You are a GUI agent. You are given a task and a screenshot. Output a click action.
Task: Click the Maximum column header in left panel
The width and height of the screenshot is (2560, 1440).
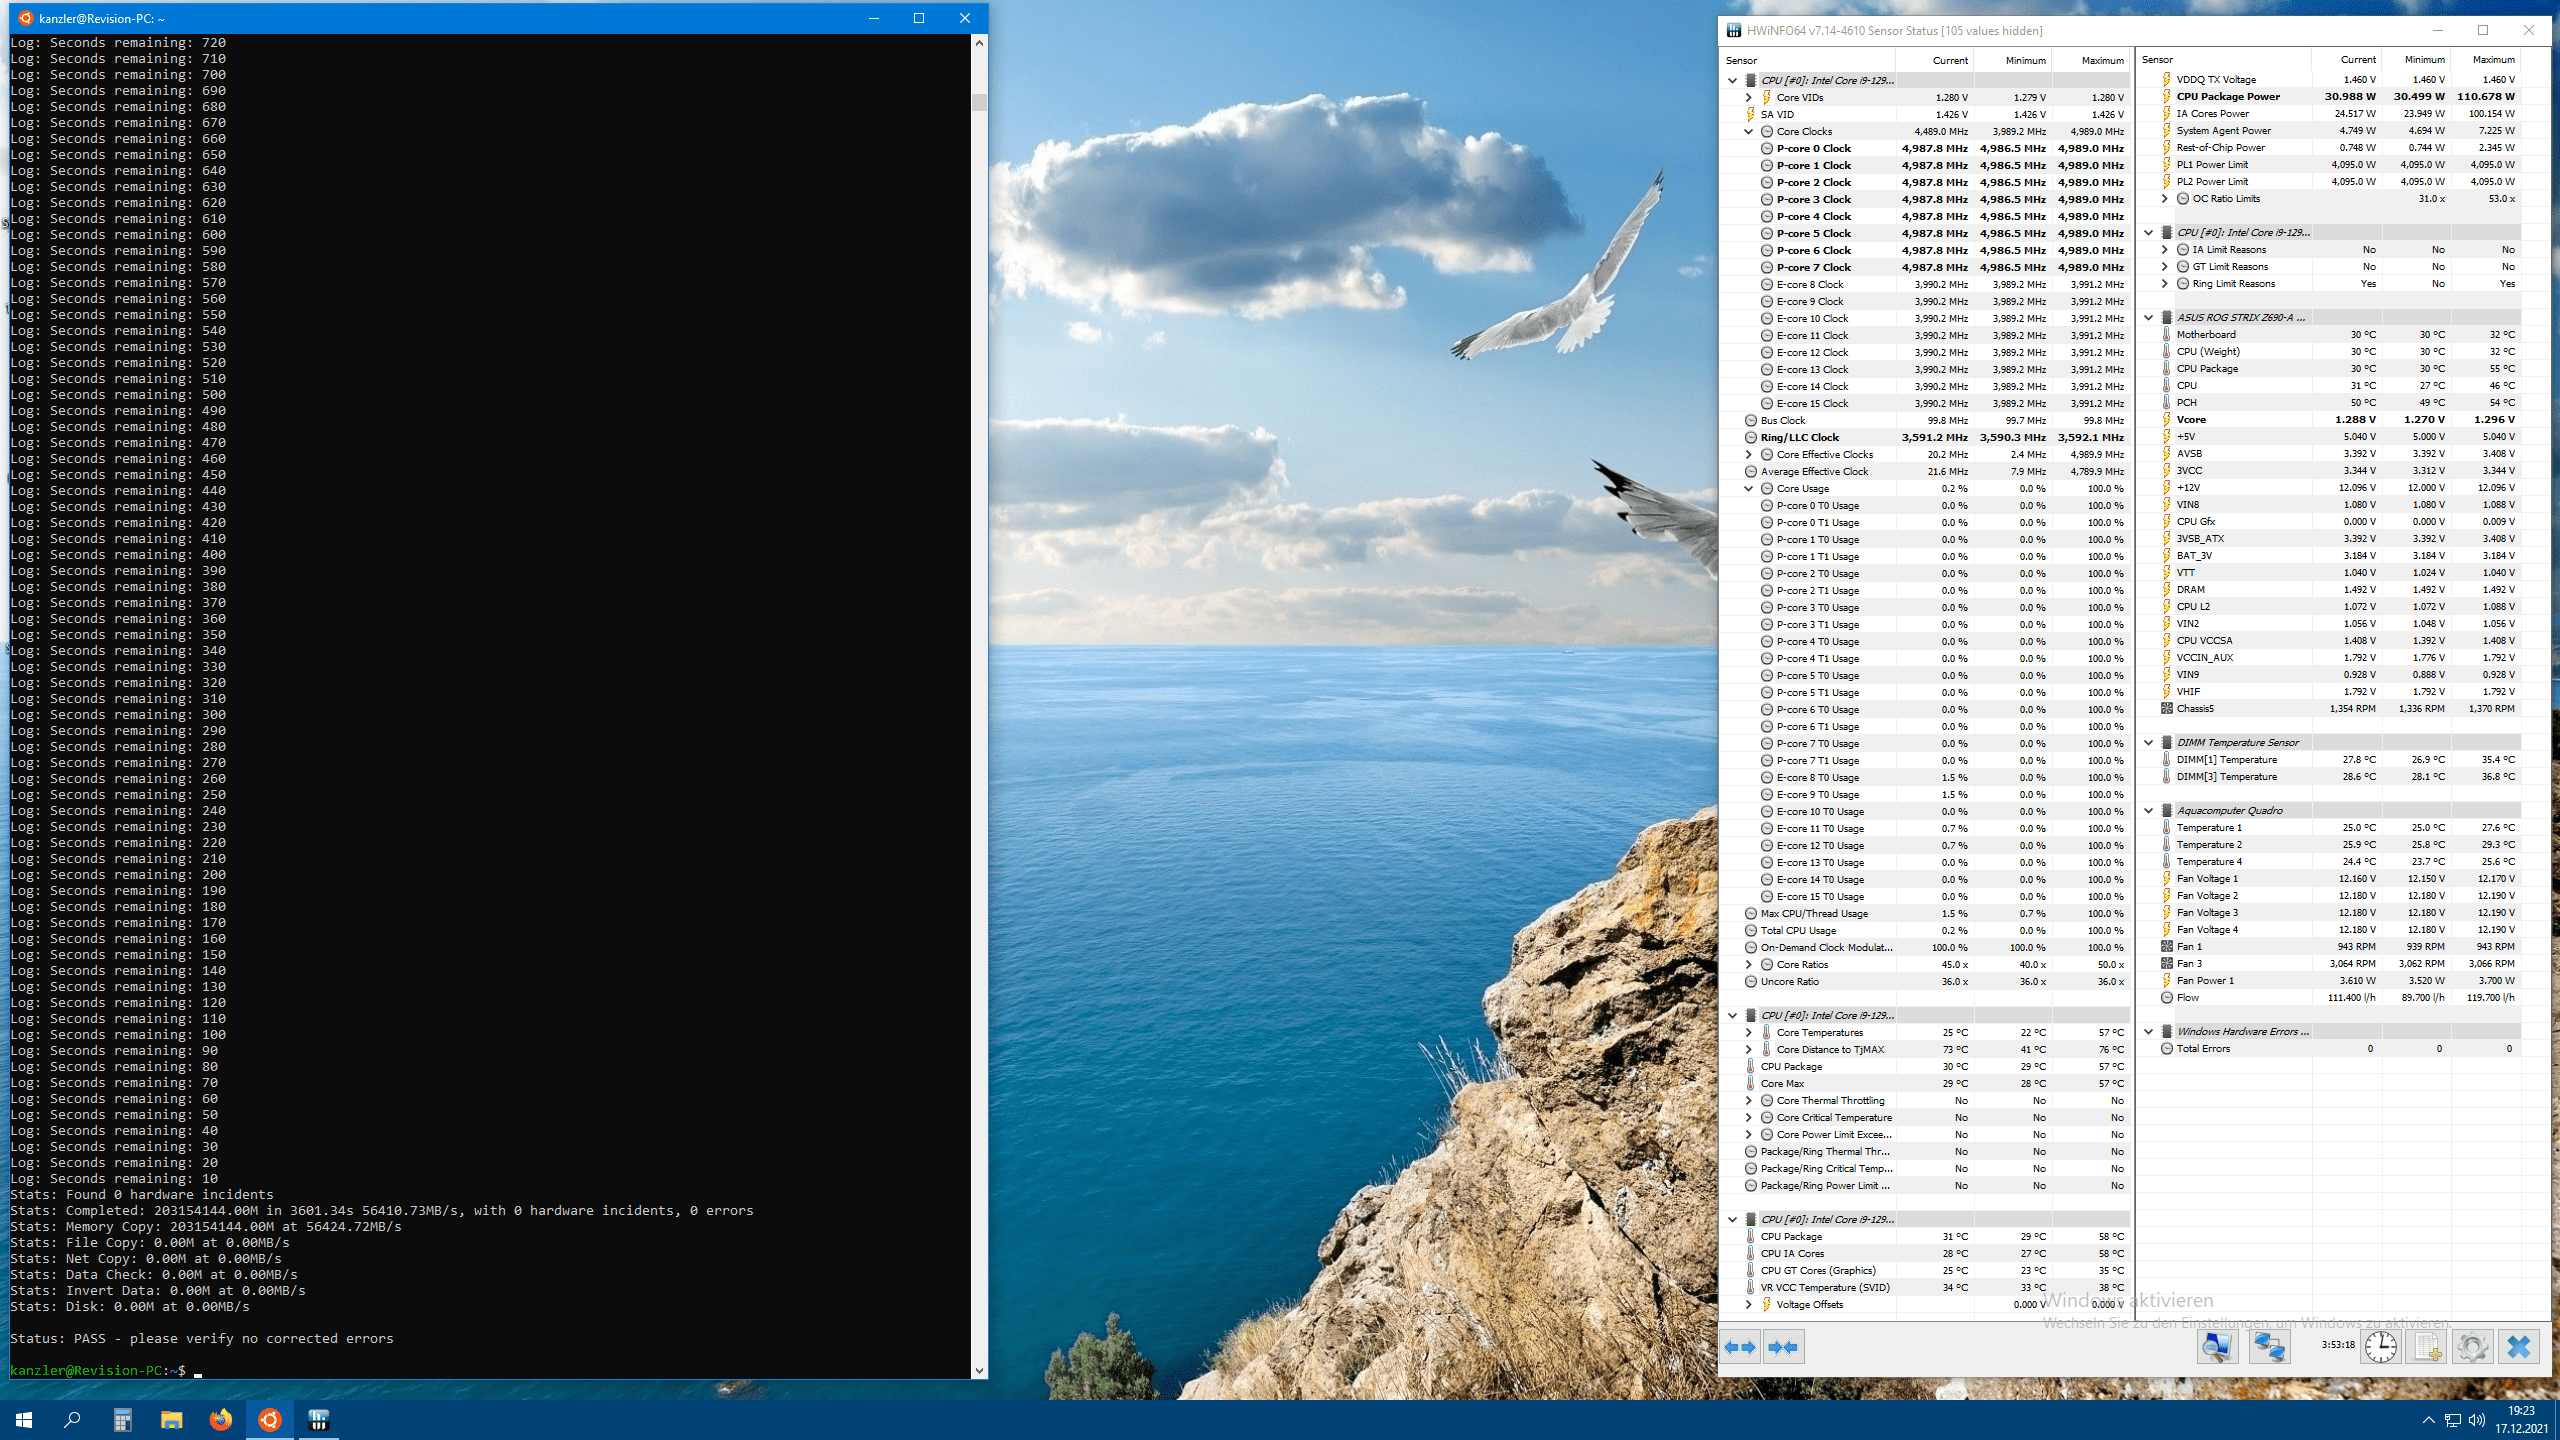[x=2102, y=60]
